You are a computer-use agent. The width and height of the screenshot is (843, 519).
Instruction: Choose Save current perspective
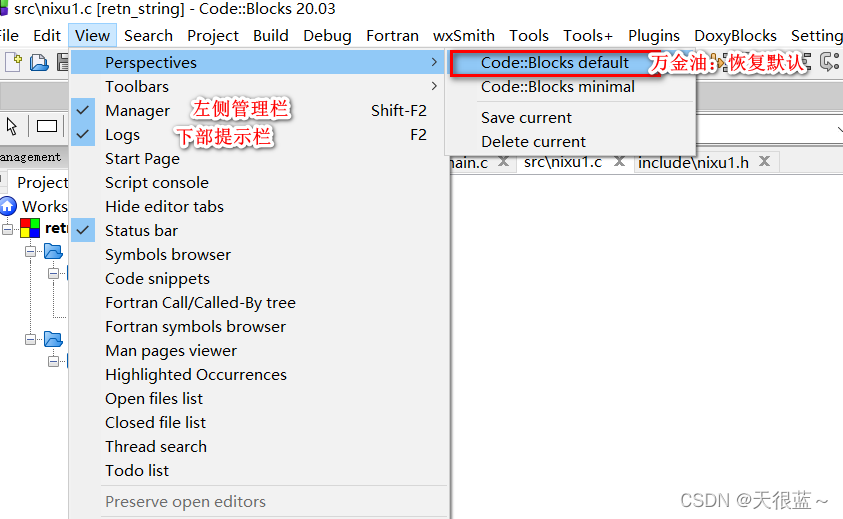pos(571,117)
